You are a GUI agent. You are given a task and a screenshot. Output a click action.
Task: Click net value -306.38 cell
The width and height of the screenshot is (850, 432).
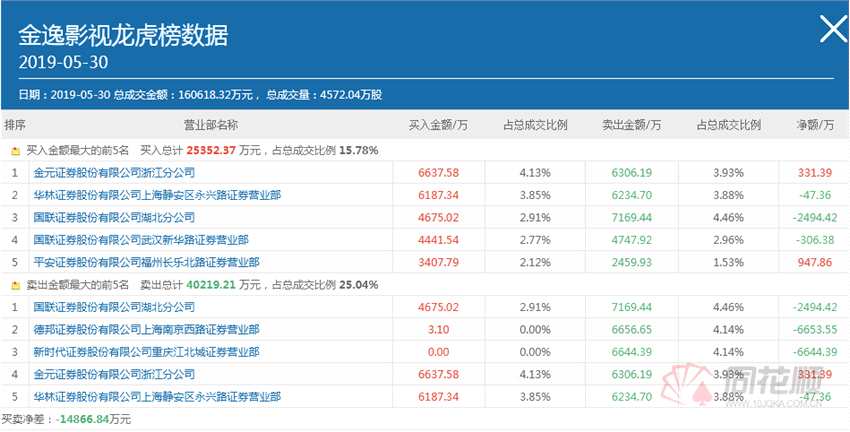(x=815, y=240)
